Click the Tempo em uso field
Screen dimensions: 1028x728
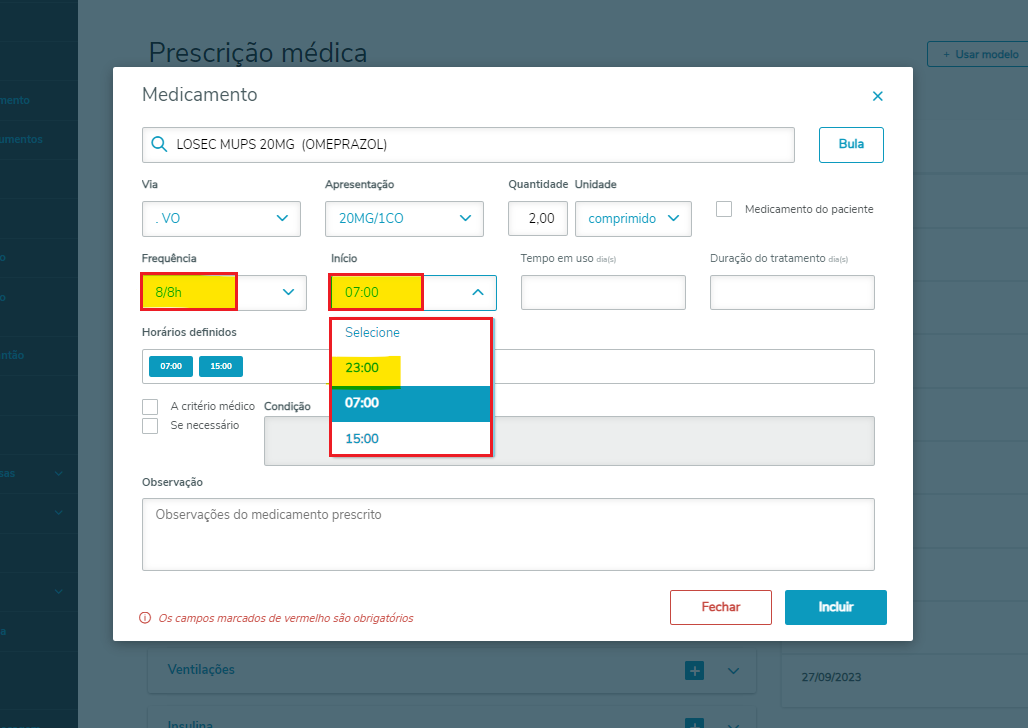coord(603,293)
